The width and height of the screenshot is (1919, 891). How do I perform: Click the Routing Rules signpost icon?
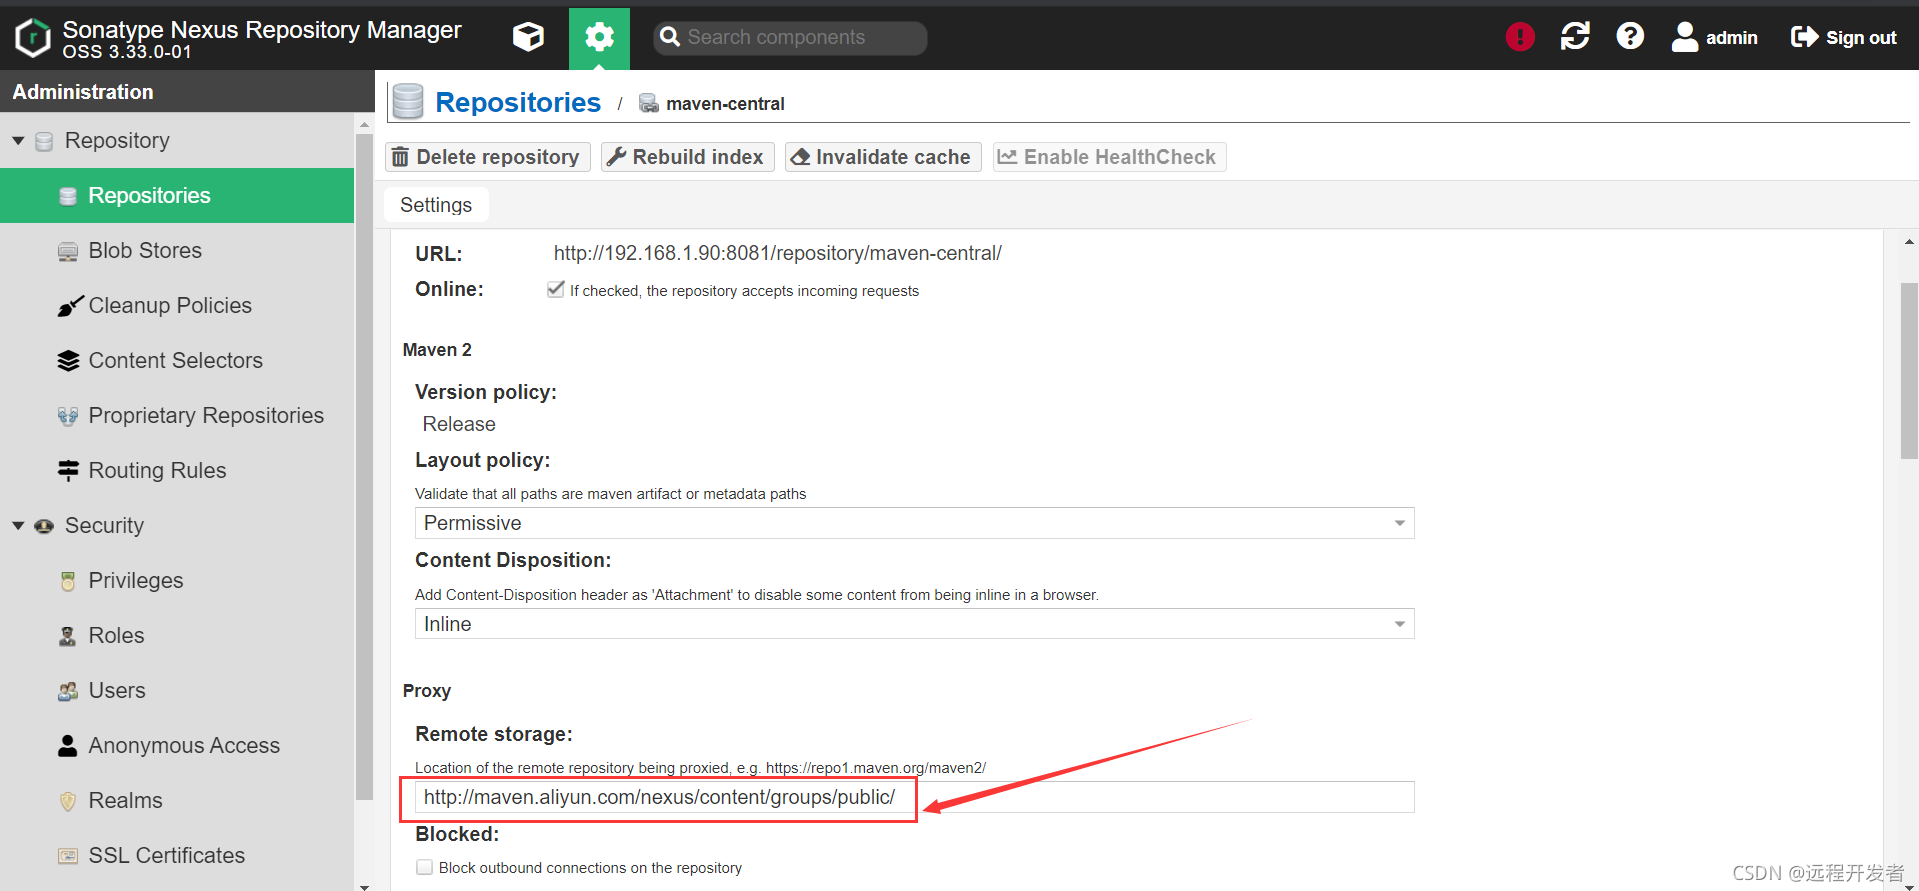pyautogui.click(x=68, y=470)
